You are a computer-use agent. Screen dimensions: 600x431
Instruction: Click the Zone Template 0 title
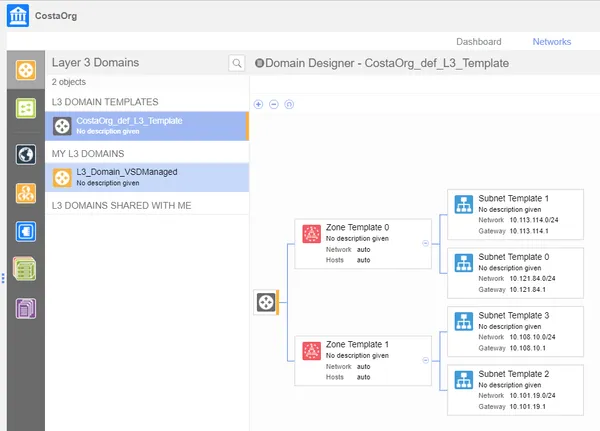(357, 227)
